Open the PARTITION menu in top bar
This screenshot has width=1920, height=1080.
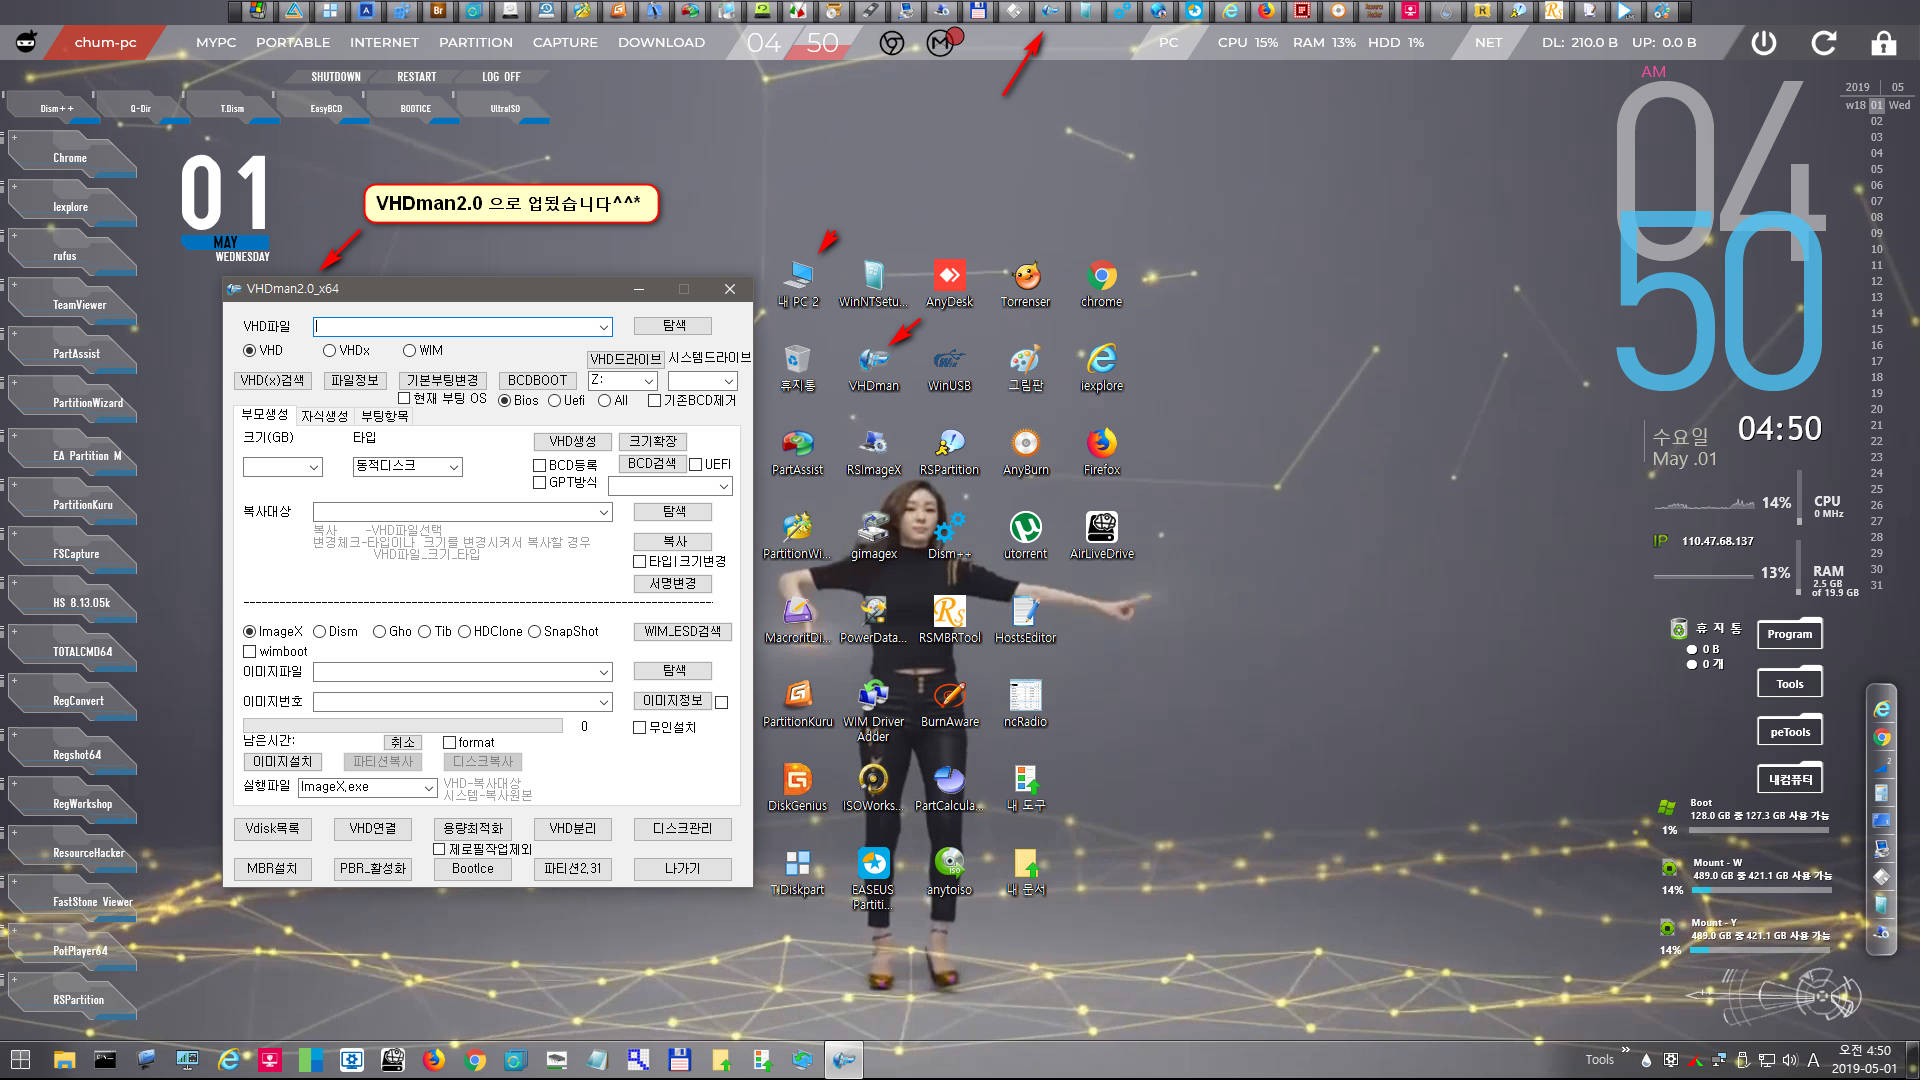point(475,42)
